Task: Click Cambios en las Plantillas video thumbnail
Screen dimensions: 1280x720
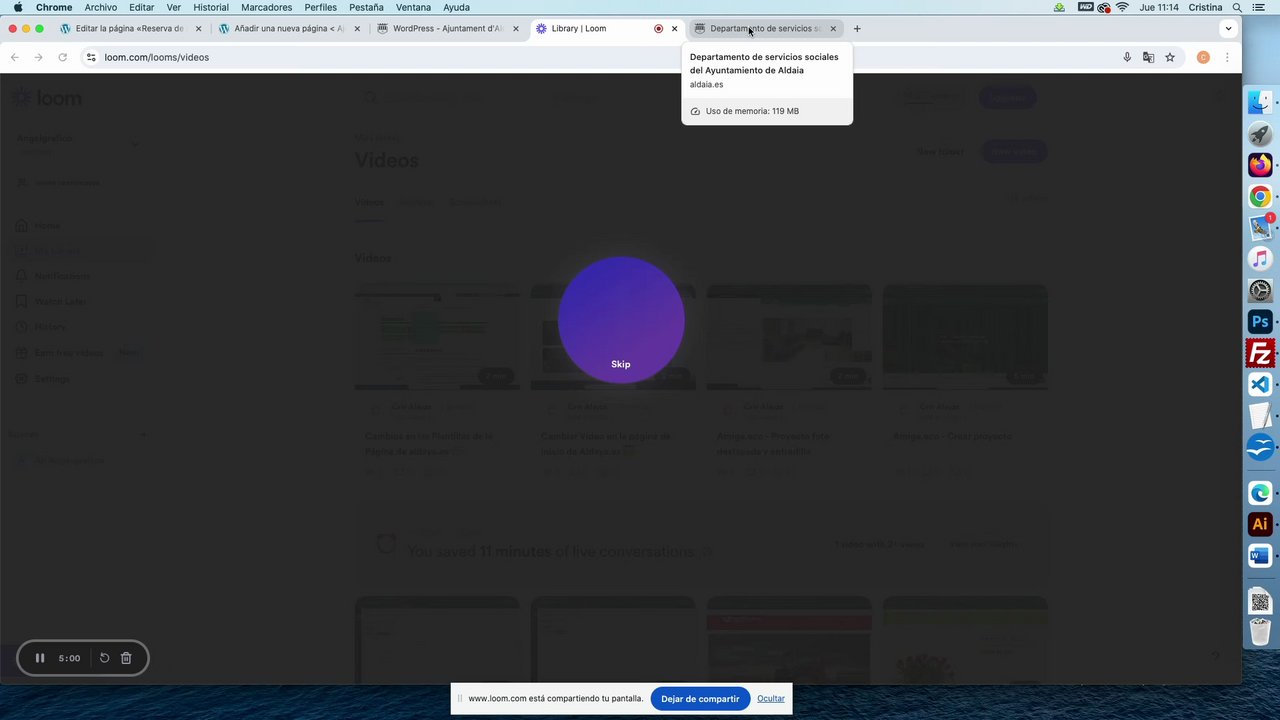Action: coord(437,338)
